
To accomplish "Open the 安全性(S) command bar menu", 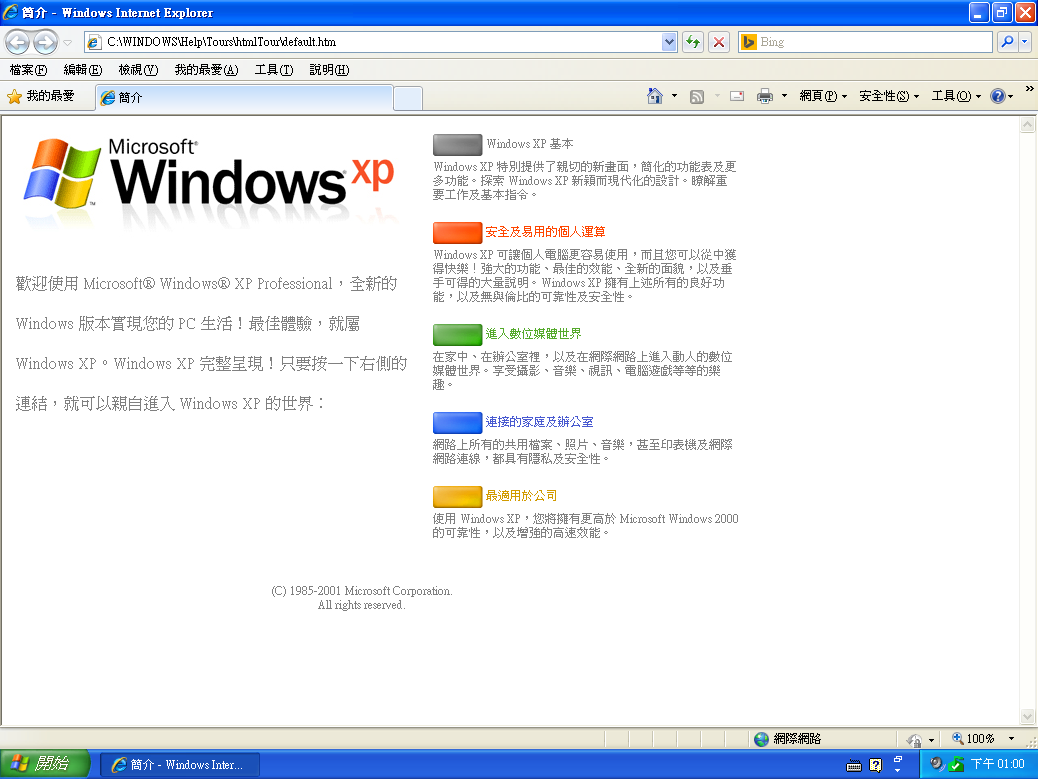I will point(889,96).
